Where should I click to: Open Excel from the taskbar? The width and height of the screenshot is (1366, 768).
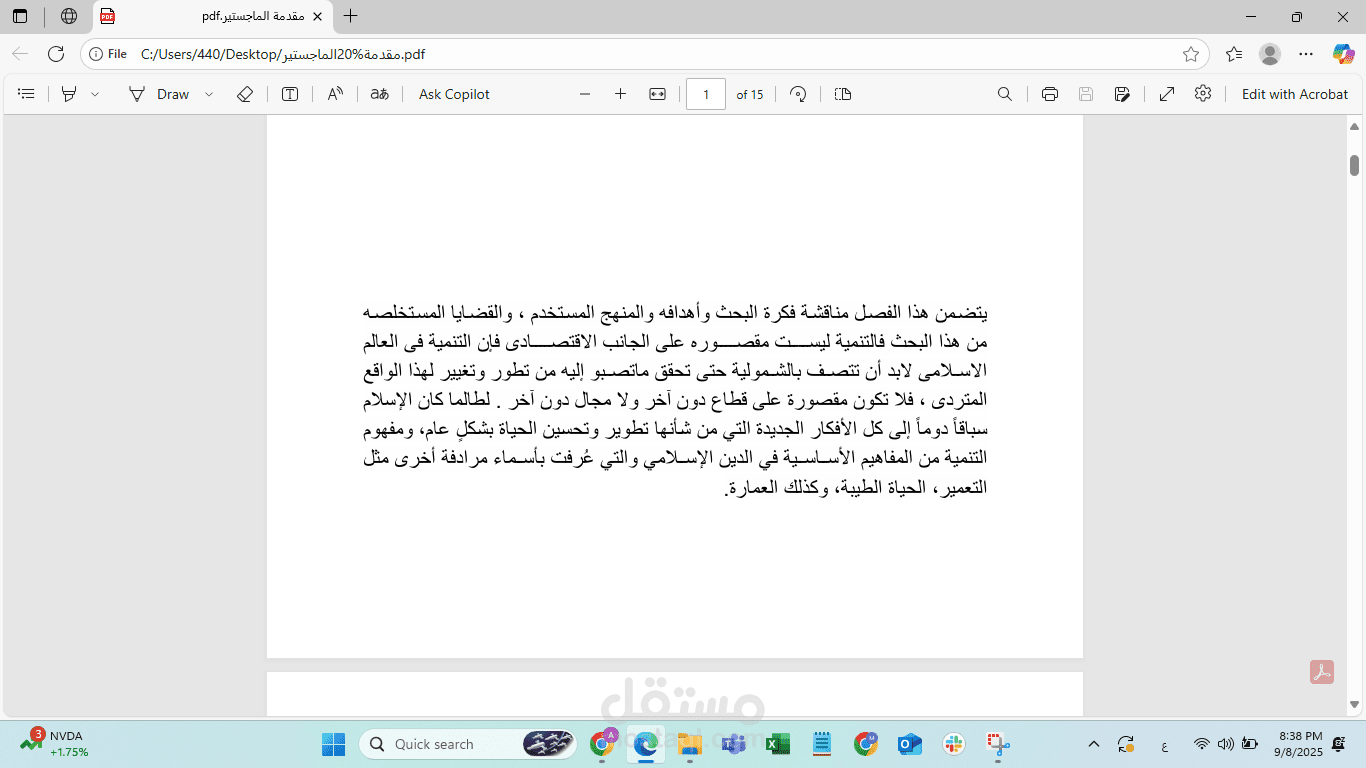pos(778,744)
